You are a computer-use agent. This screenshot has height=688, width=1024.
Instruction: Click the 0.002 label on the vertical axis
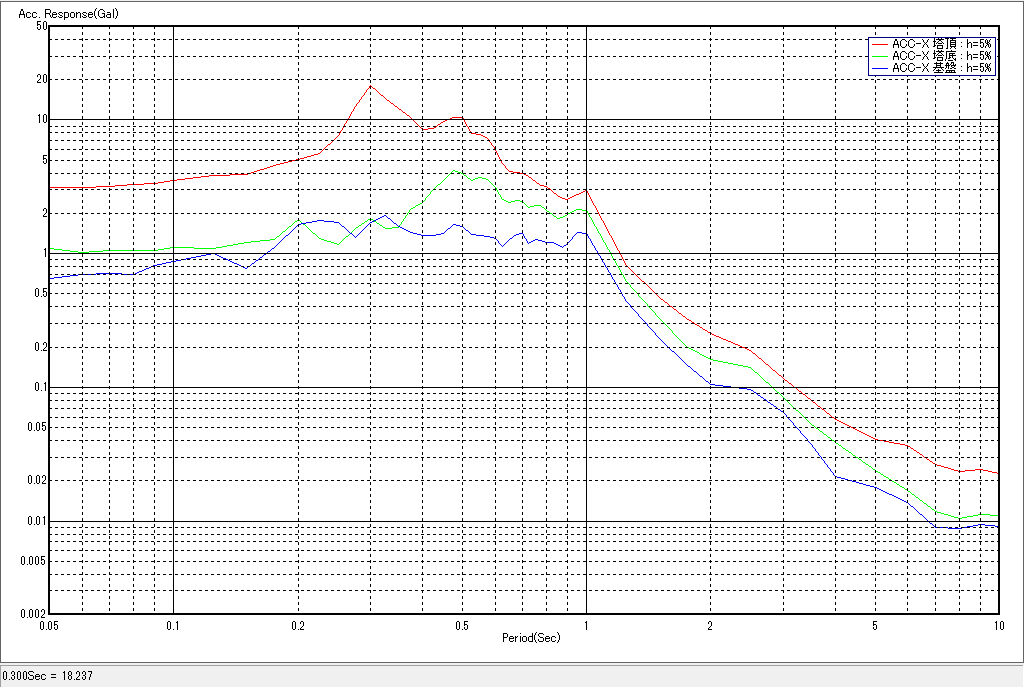click(x=34, y=614)
